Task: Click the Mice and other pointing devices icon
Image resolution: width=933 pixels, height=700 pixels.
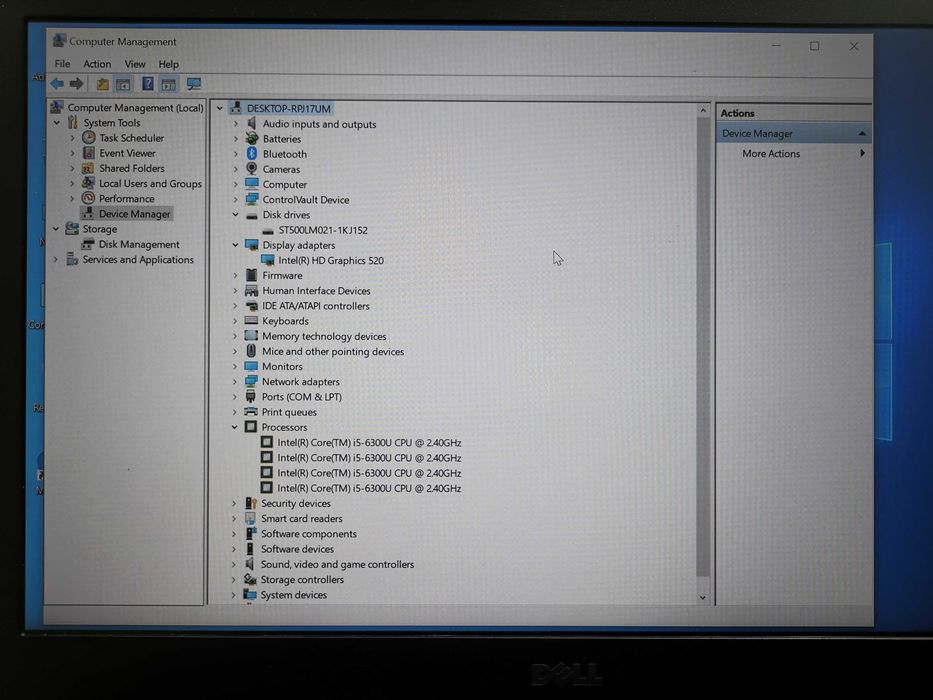Action: pyautogui.click(x=251, y=351)
